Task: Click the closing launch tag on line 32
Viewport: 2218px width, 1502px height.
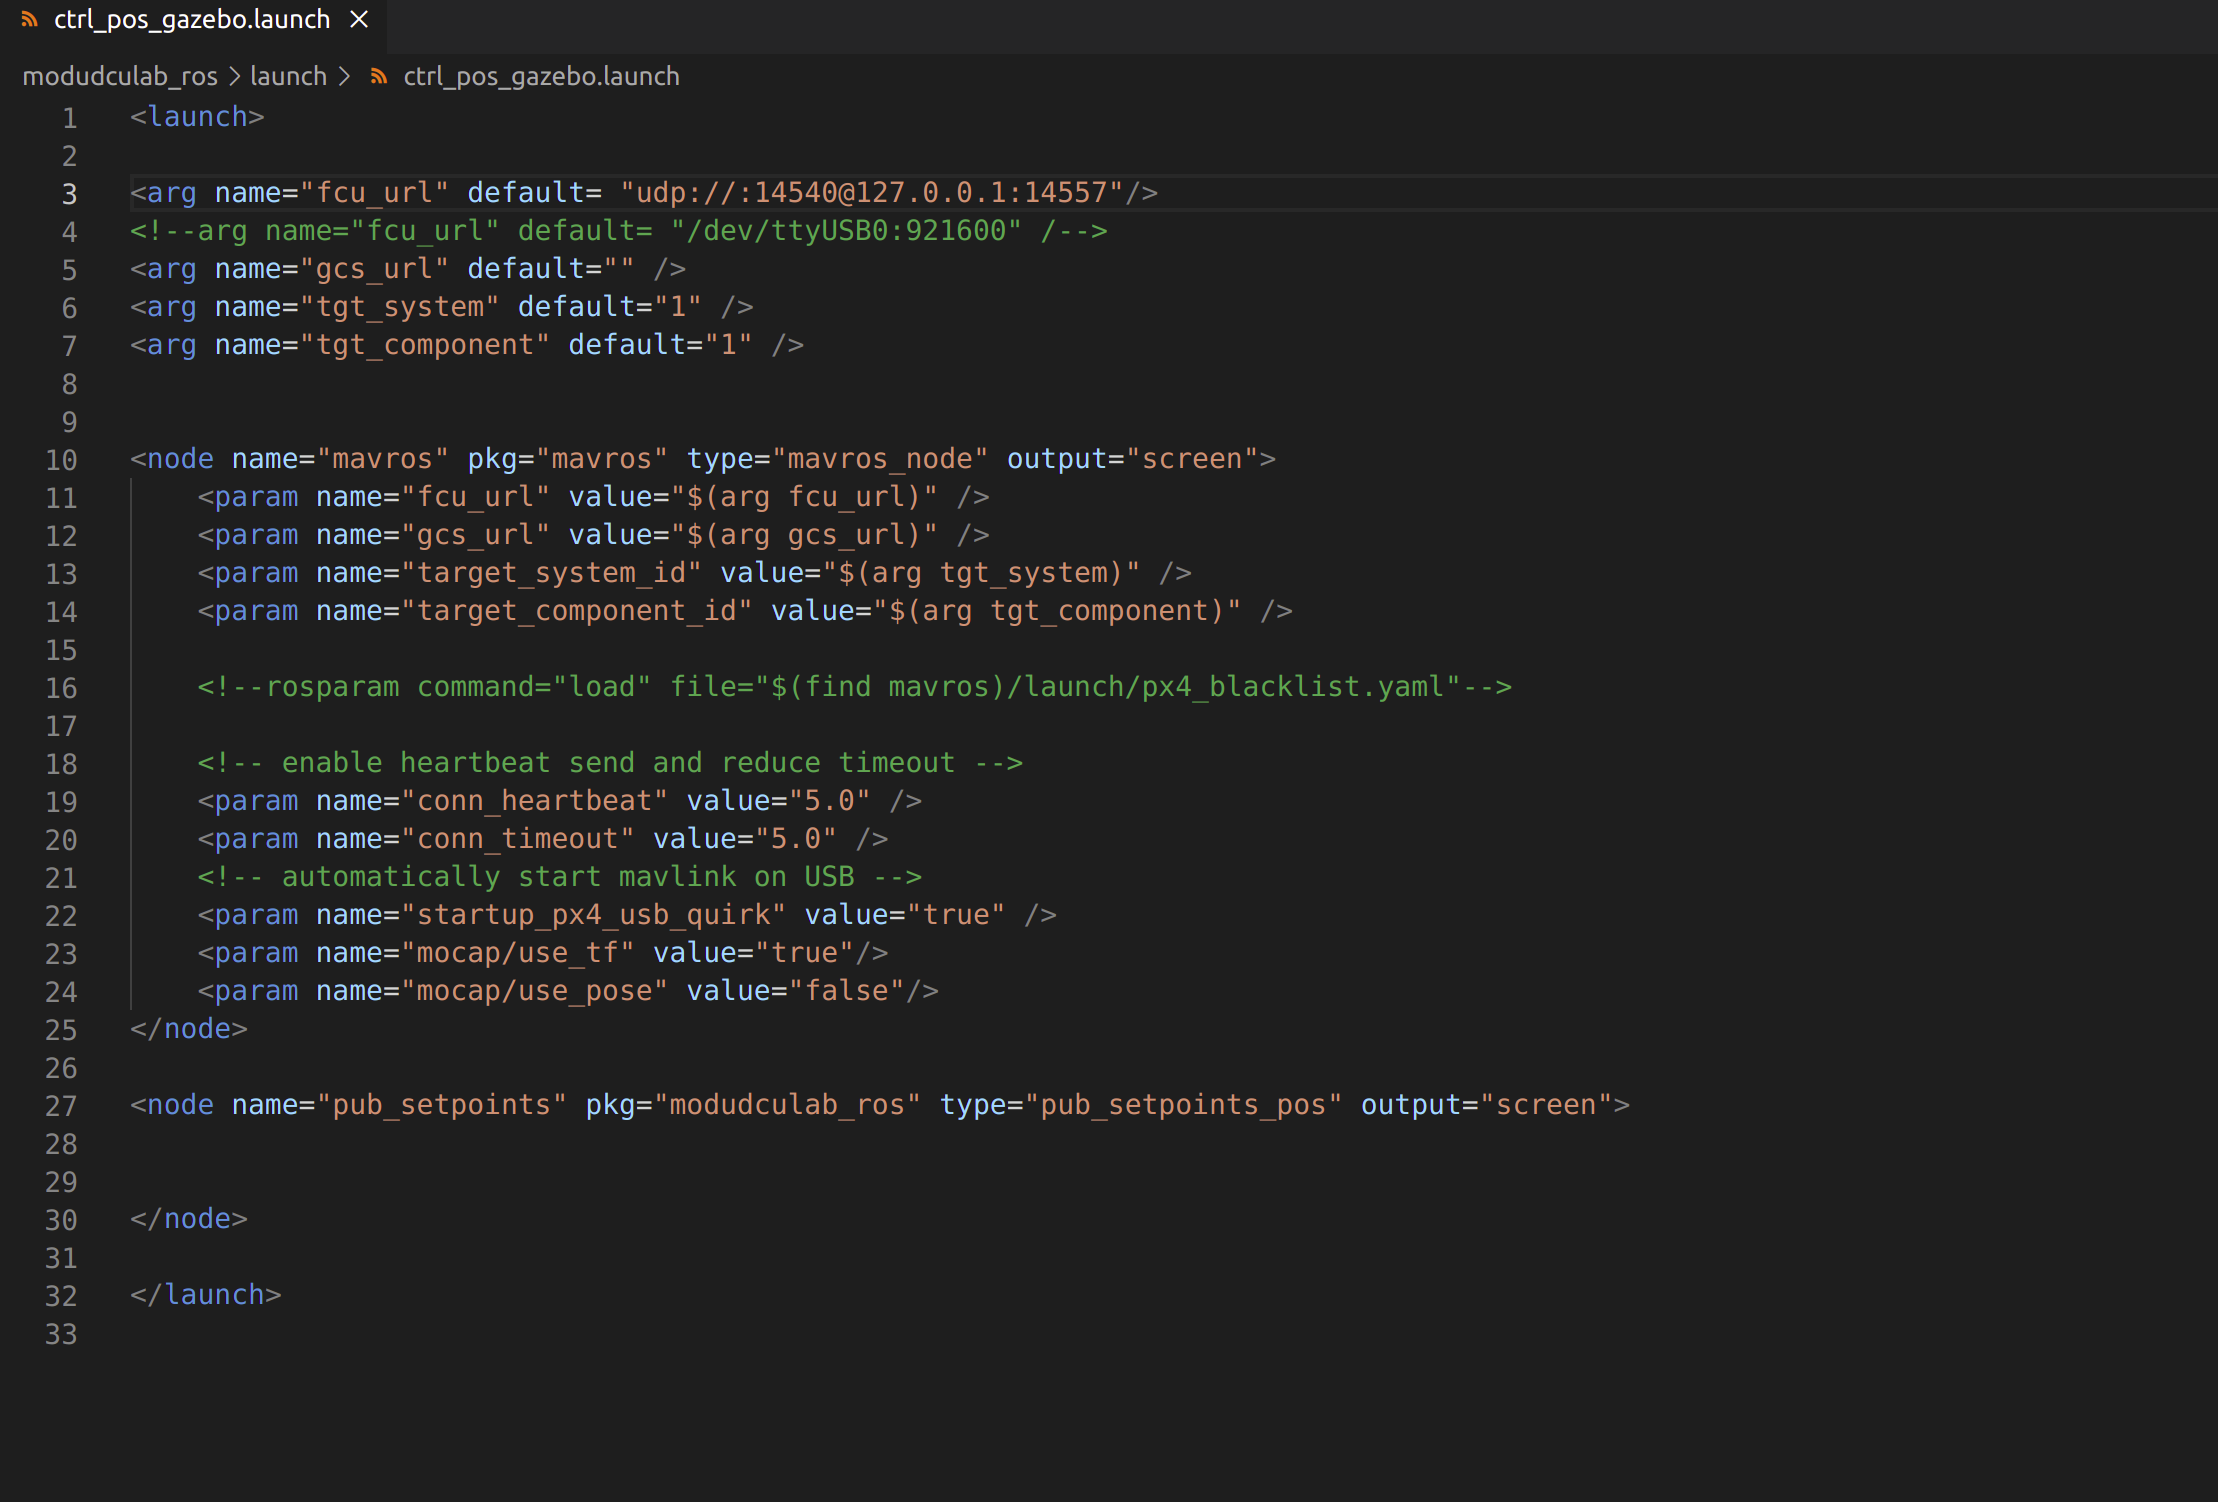Action: (x=206, y=1295)
